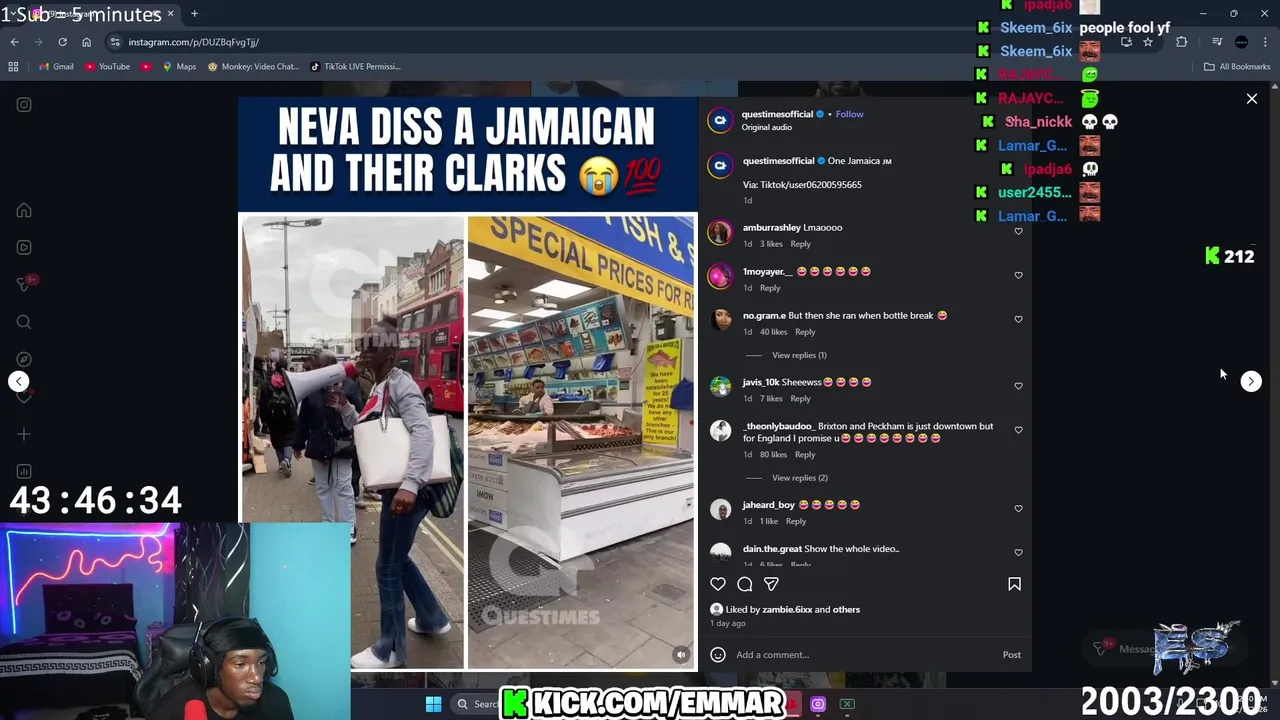This screenshot has height=720, width=1280.
Task: Click the video thumbnail of woman with megaphone
Action: click(x=352, y=442)
